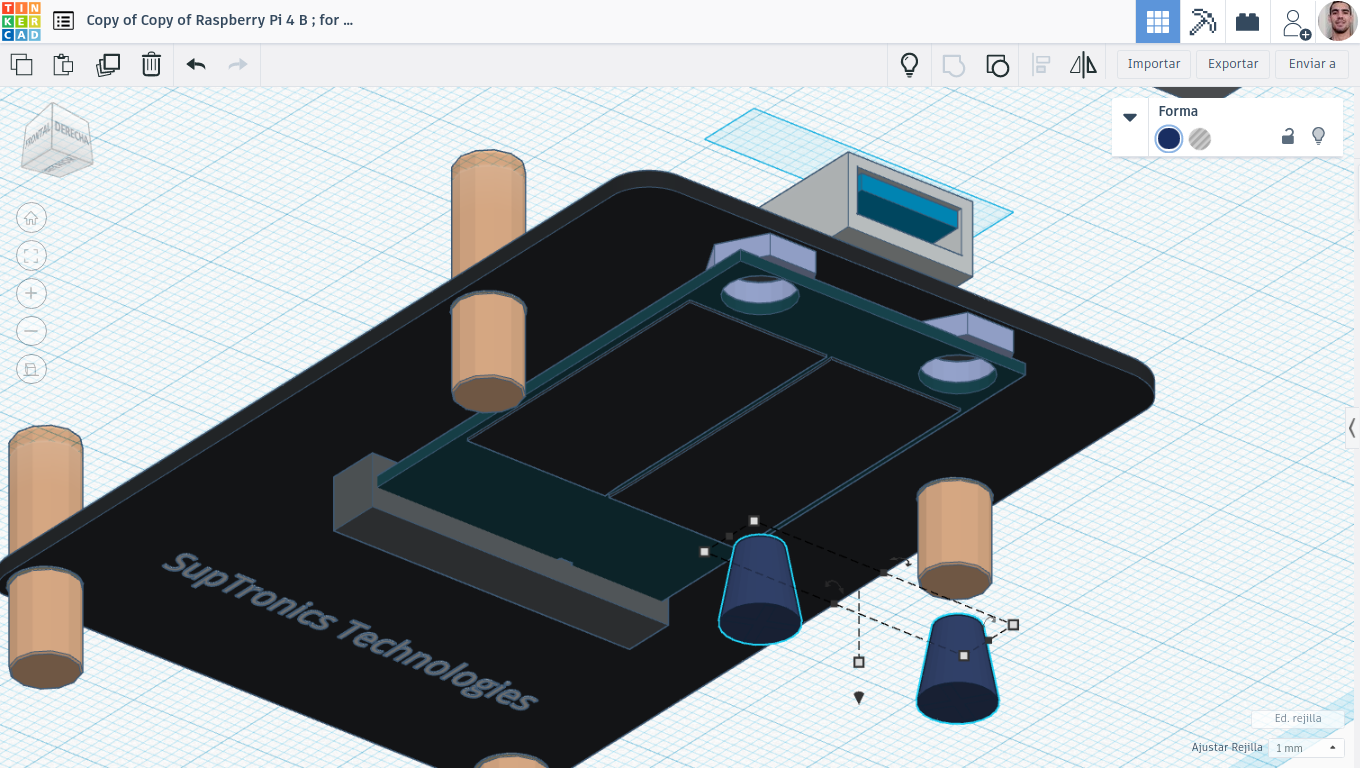Viewport: 1360px width, 768px height.
Task: Zoom out with minus button
Action: (31, 331)
